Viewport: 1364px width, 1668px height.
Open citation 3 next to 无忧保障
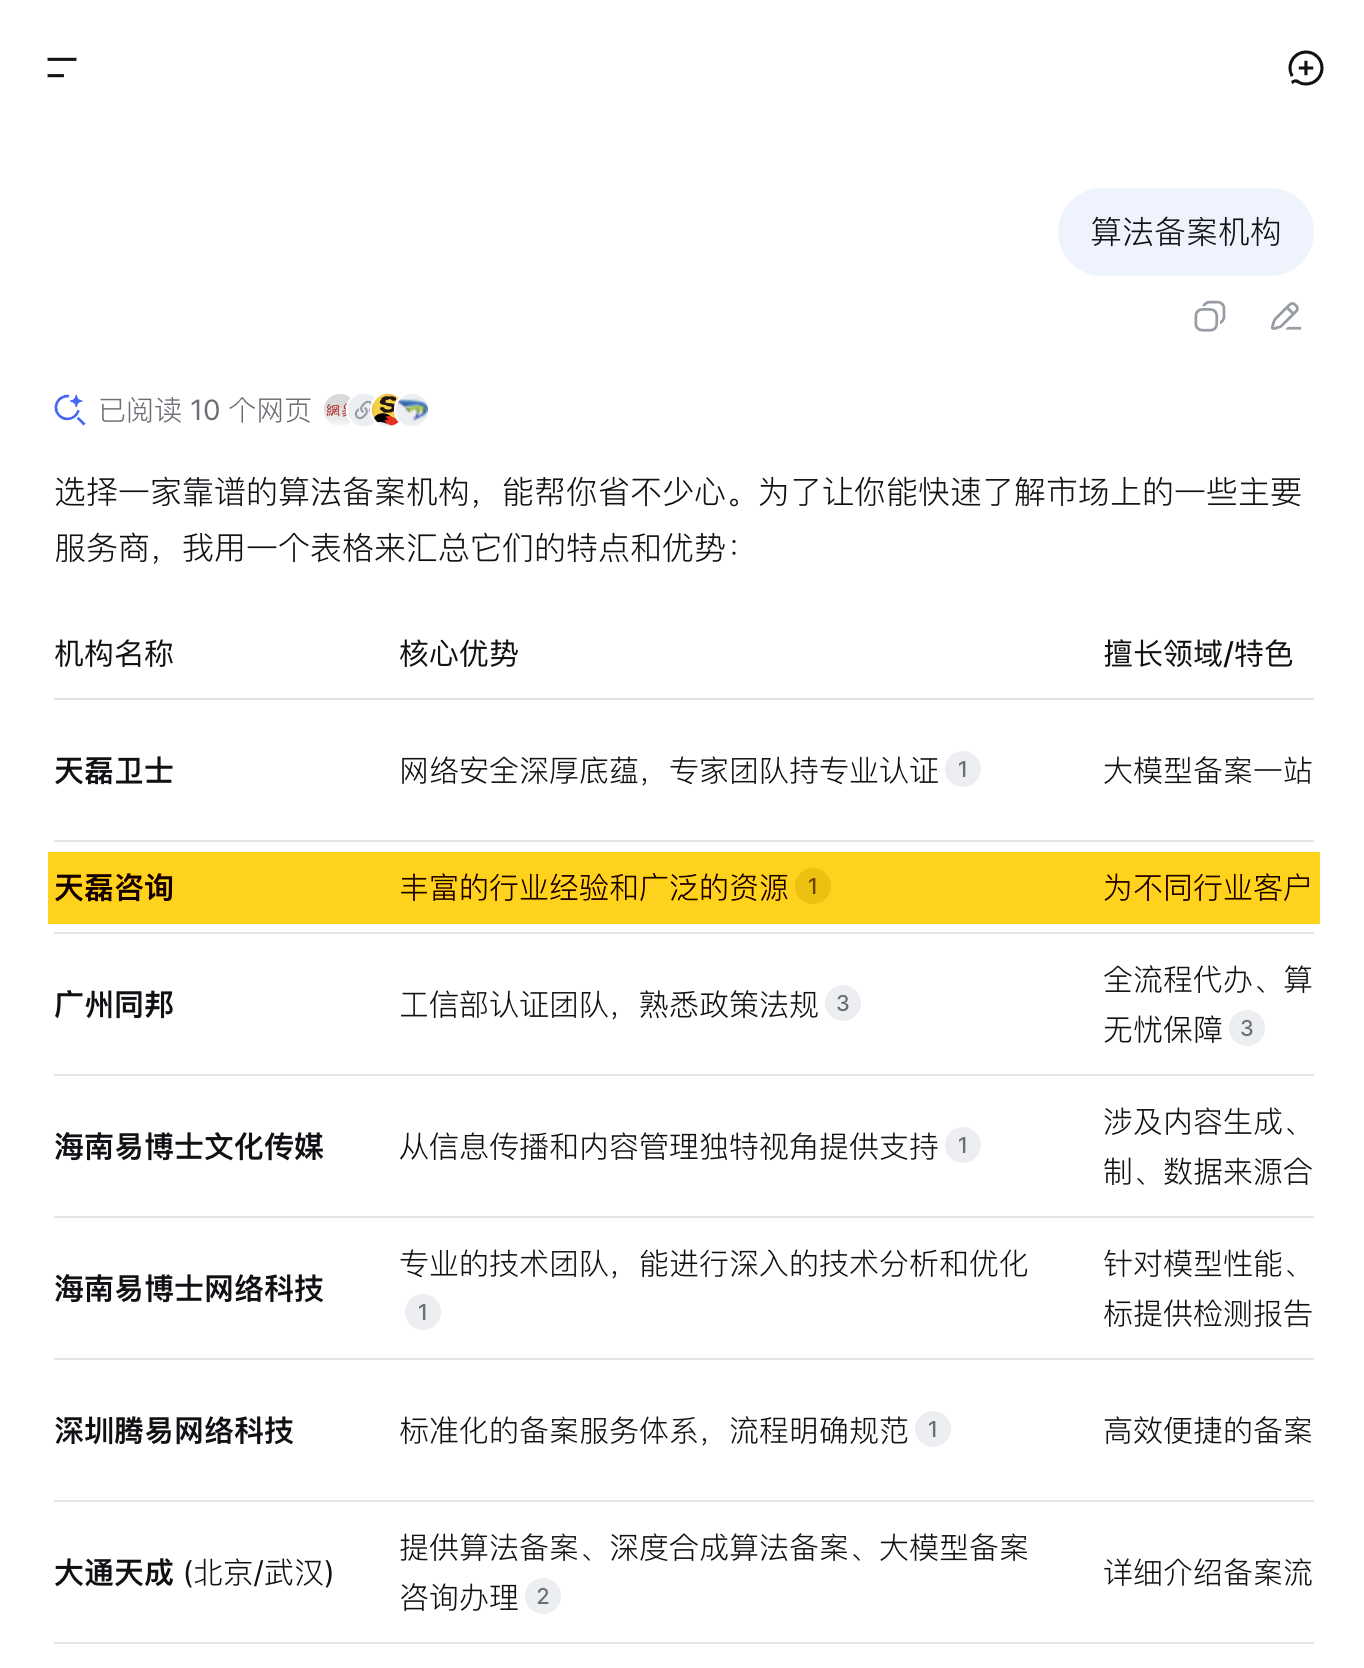(1246, 1028)
